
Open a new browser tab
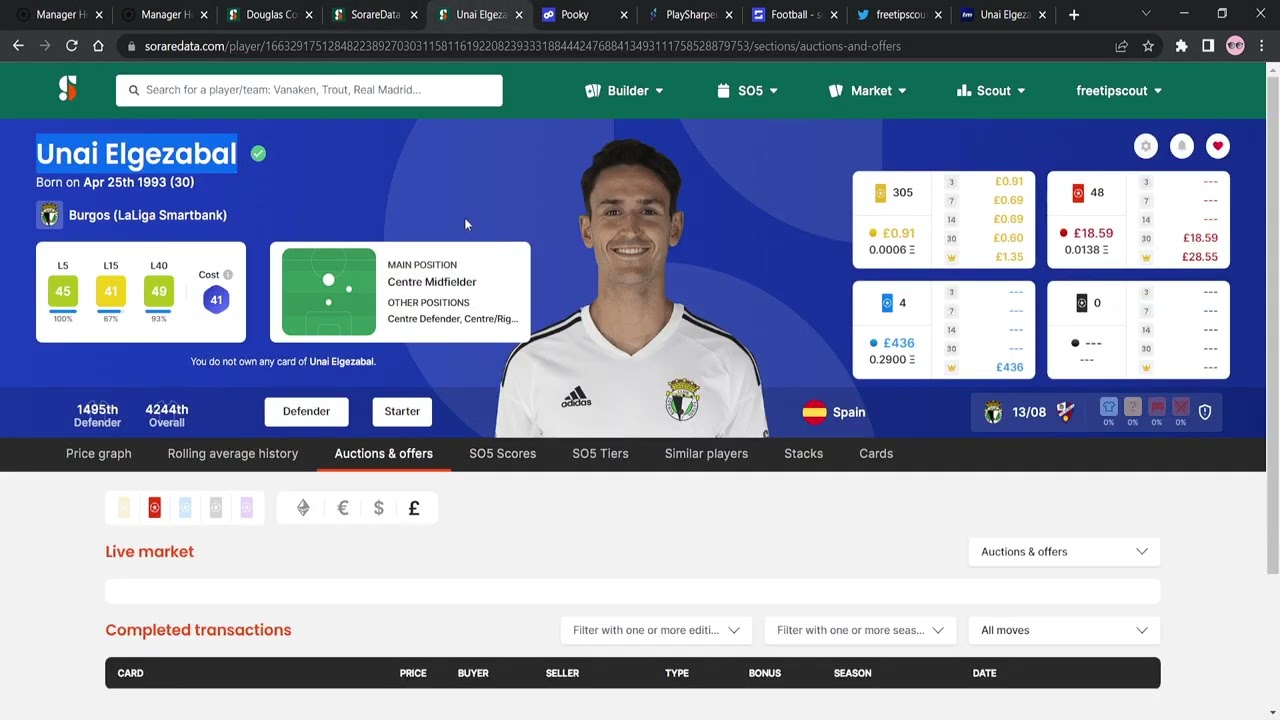tap(1074, 15)
